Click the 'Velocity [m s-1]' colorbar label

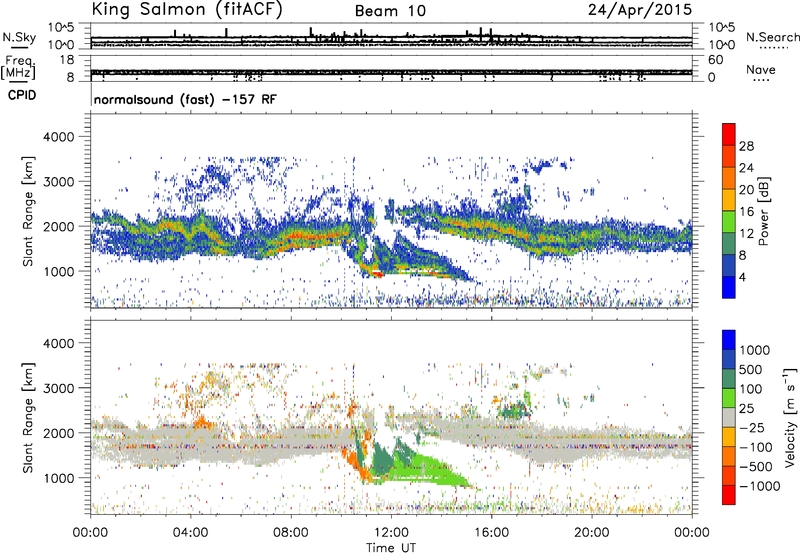coord(790,417)
